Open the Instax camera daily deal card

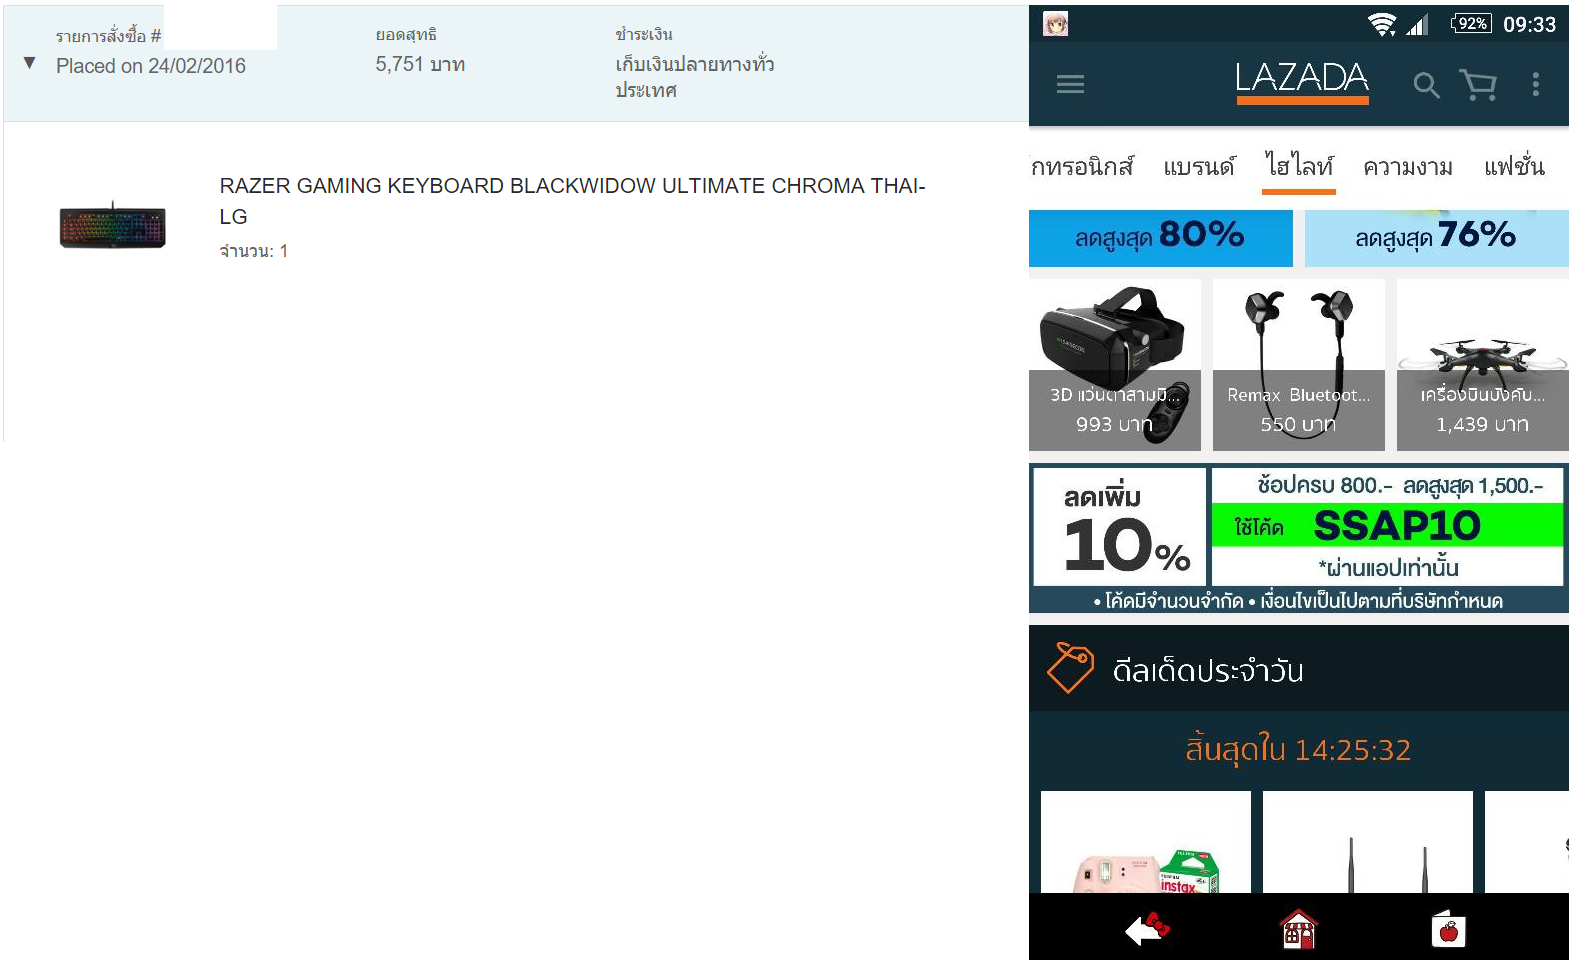point(1146,842)
